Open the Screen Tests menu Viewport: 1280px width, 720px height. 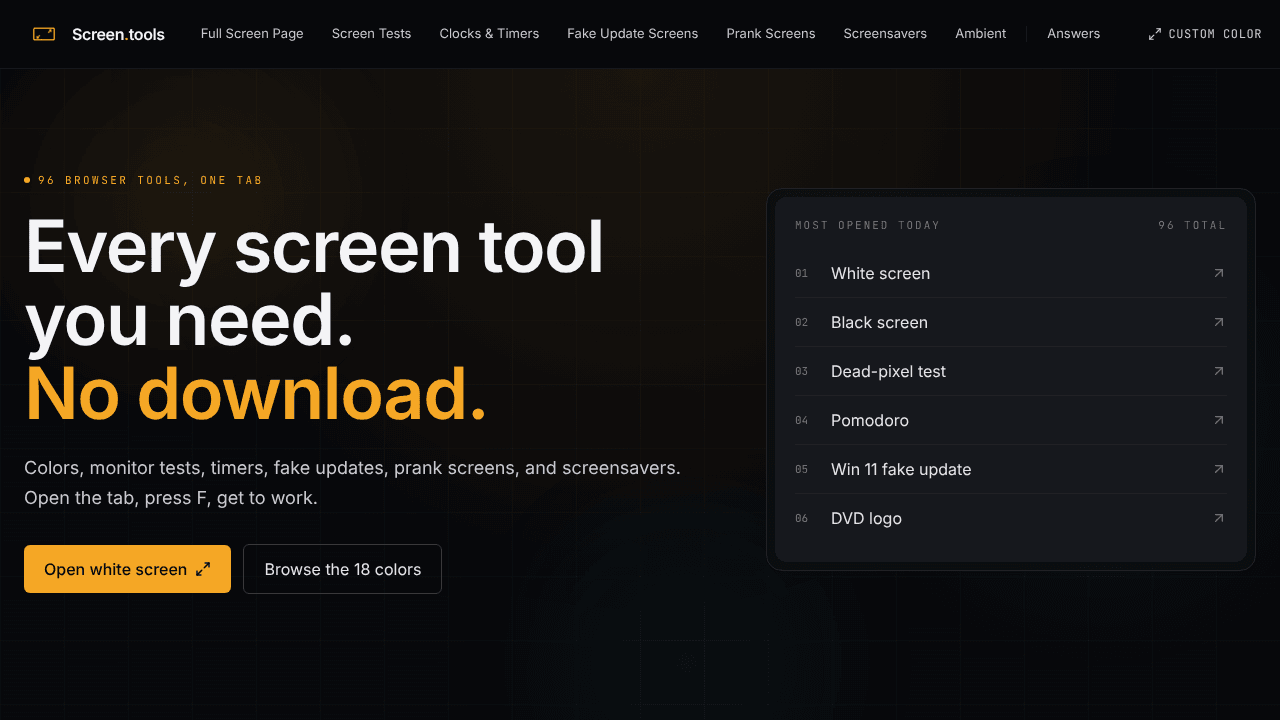point(371,34)
